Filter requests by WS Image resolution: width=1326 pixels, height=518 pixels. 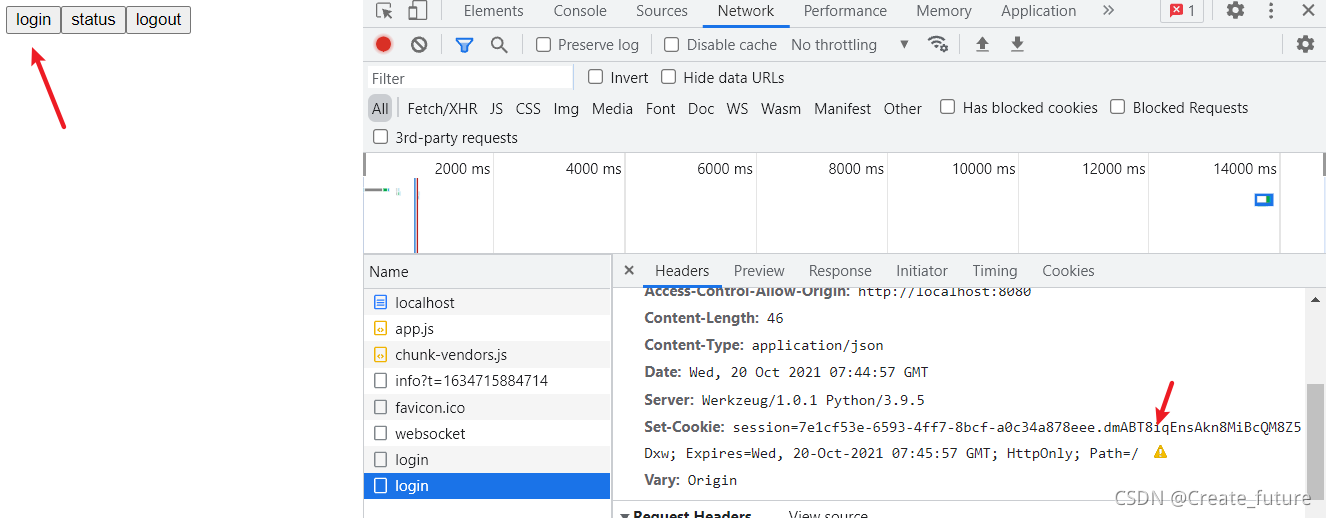[737, 108]
